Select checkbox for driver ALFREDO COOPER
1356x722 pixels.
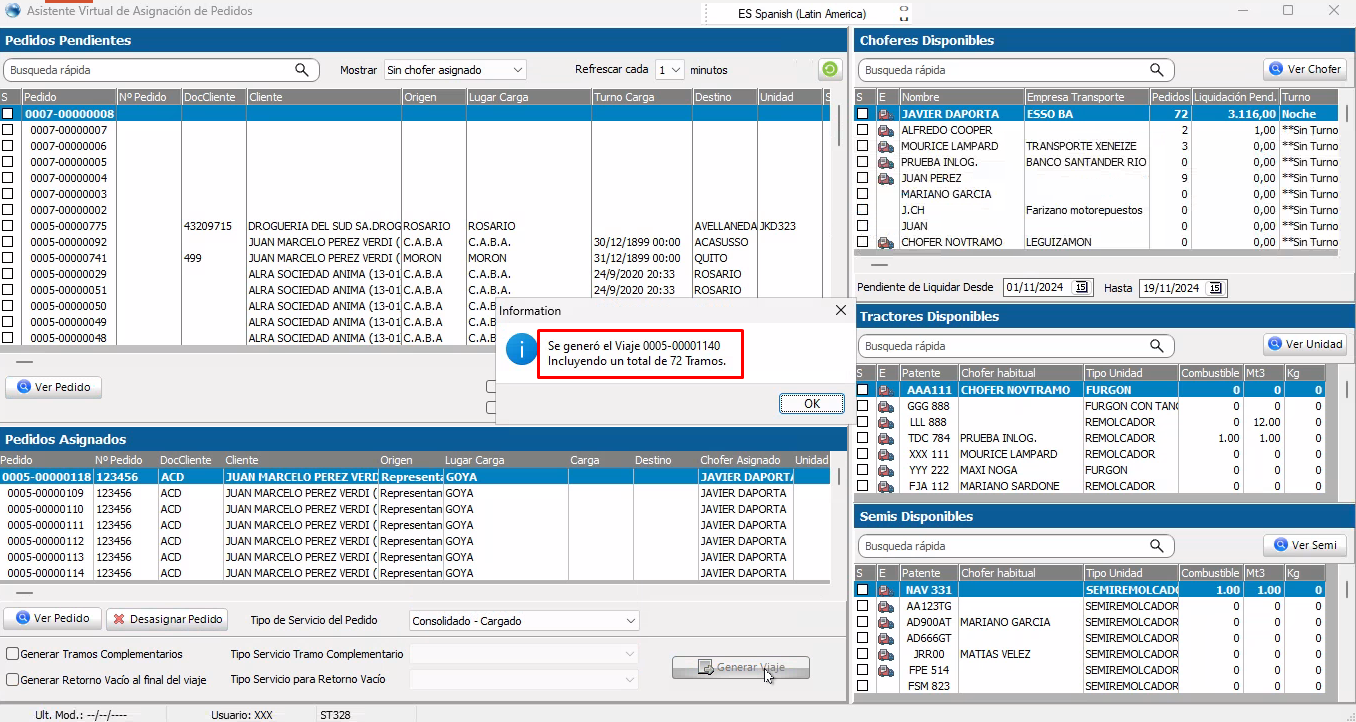tap(862, 130)
